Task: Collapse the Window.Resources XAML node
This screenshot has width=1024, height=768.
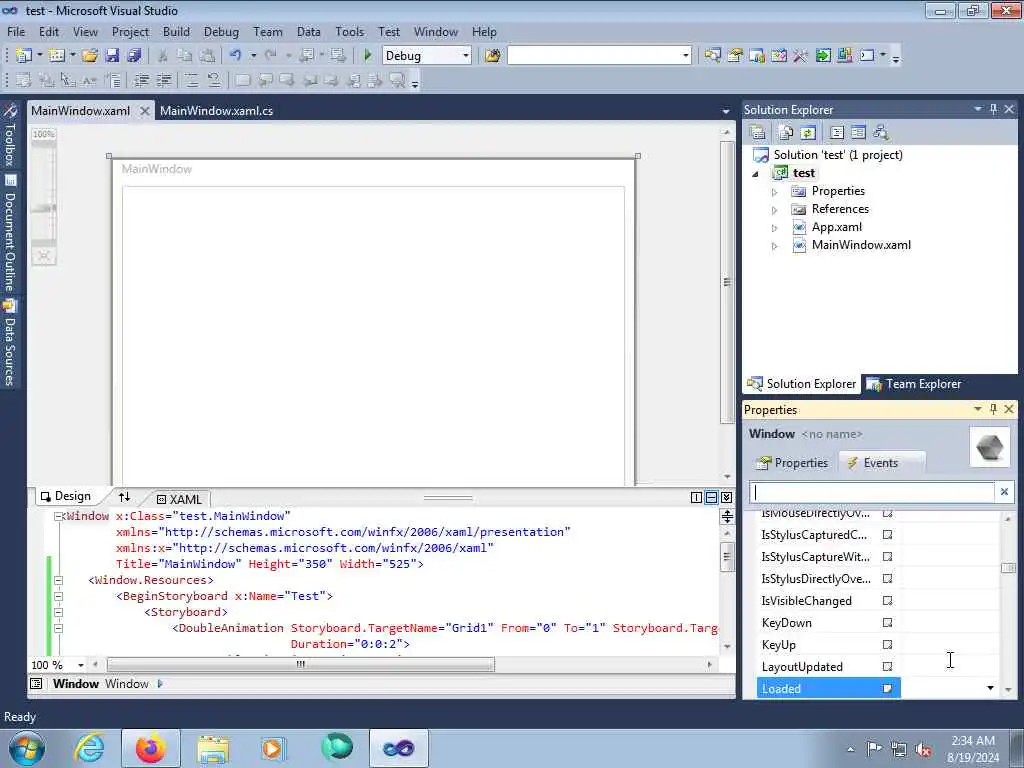Action: (58, 580)
